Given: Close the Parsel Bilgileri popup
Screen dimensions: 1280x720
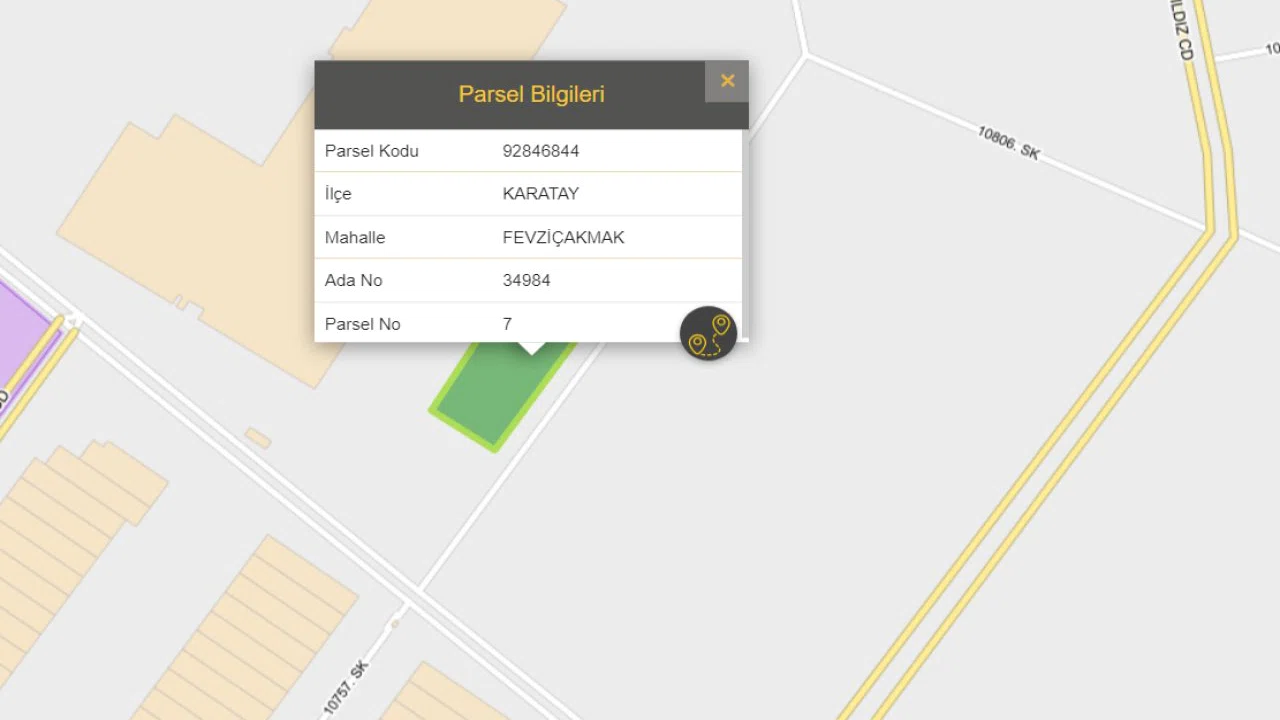Looking at the screenshot, I should 727,81.
